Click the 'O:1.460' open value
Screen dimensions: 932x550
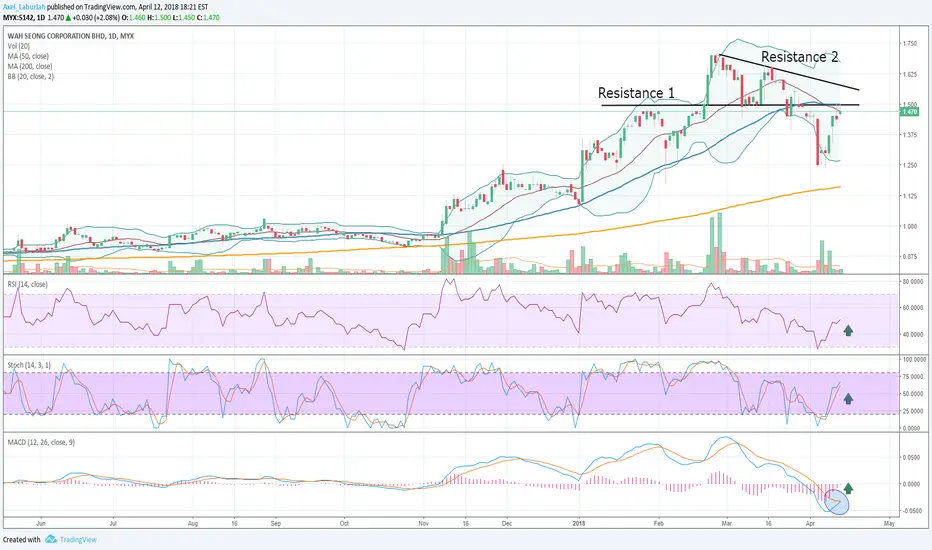pos(133,18)
